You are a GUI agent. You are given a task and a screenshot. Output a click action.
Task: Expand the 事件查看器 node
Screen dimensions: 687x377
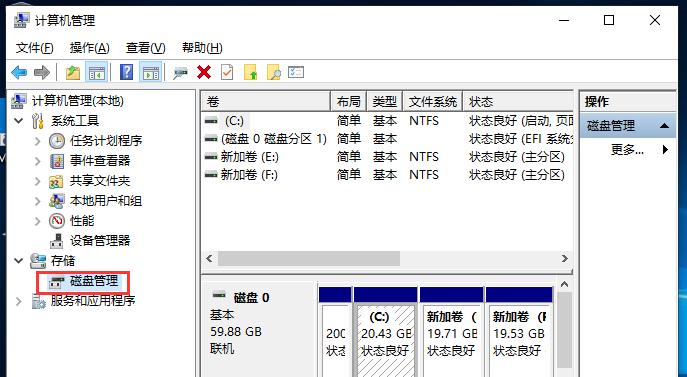coord(38,161)
